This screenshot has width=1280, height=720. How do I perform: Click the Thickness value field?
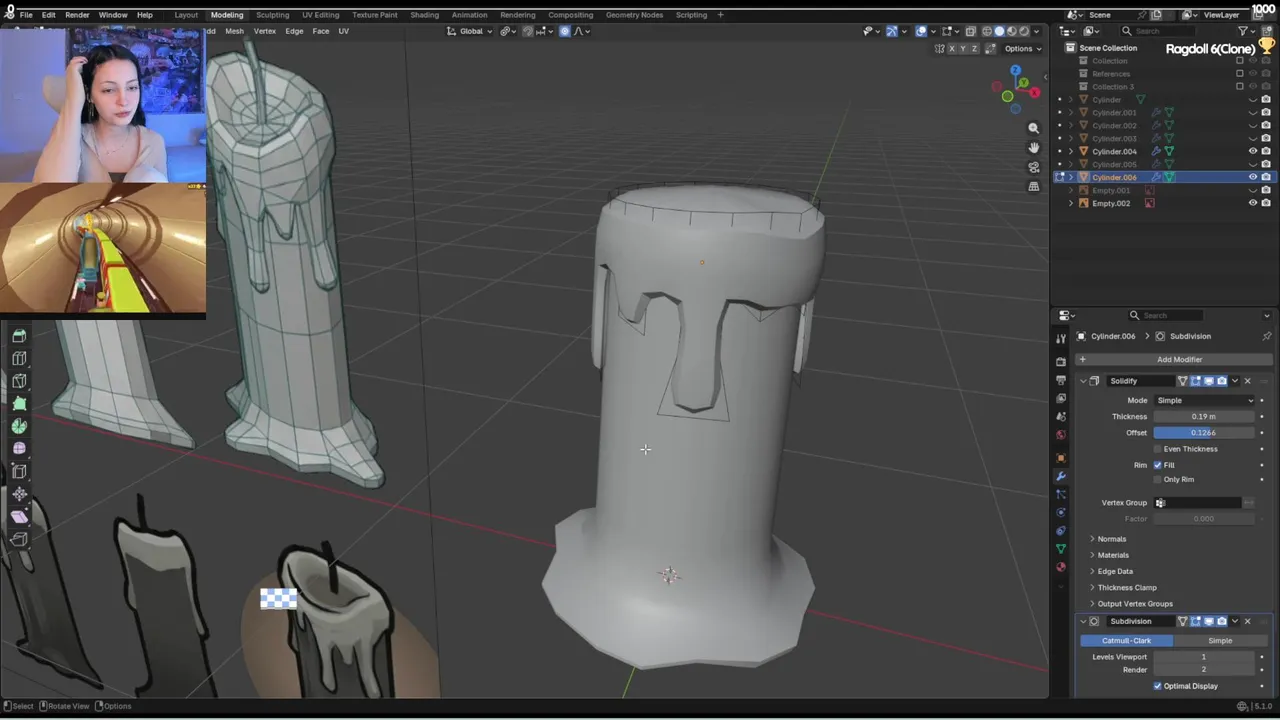point(1204,416)
